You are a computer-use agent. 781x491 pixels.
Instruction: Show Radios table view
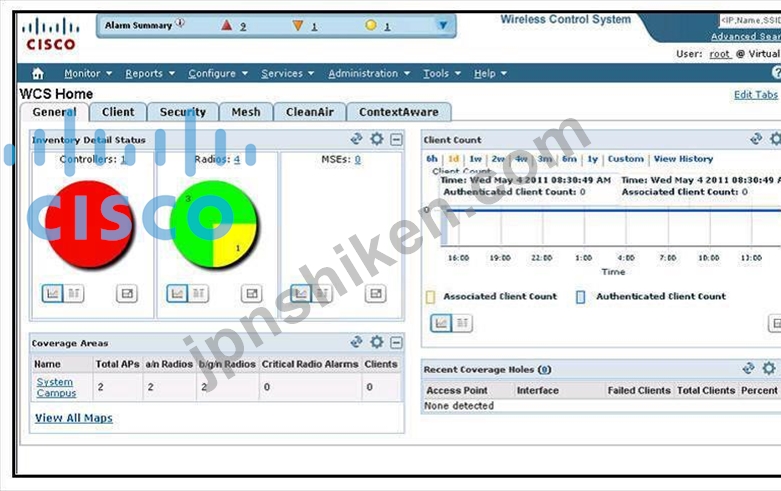(198, 293)
